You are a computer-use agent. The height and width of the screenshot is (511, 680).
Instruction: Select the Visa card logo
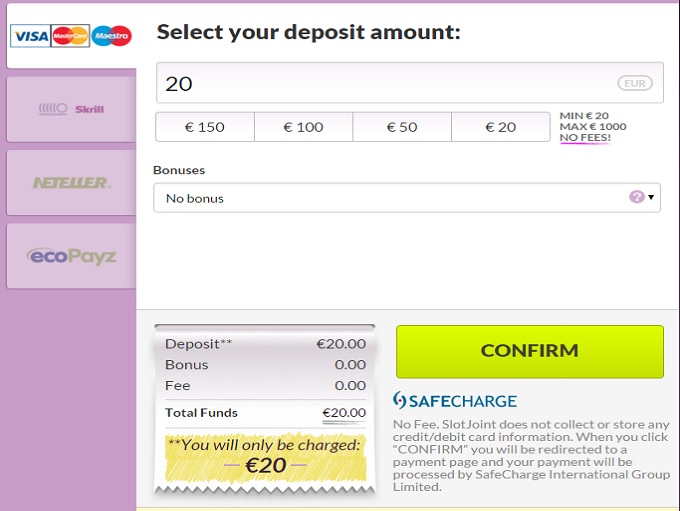(30, 37)
